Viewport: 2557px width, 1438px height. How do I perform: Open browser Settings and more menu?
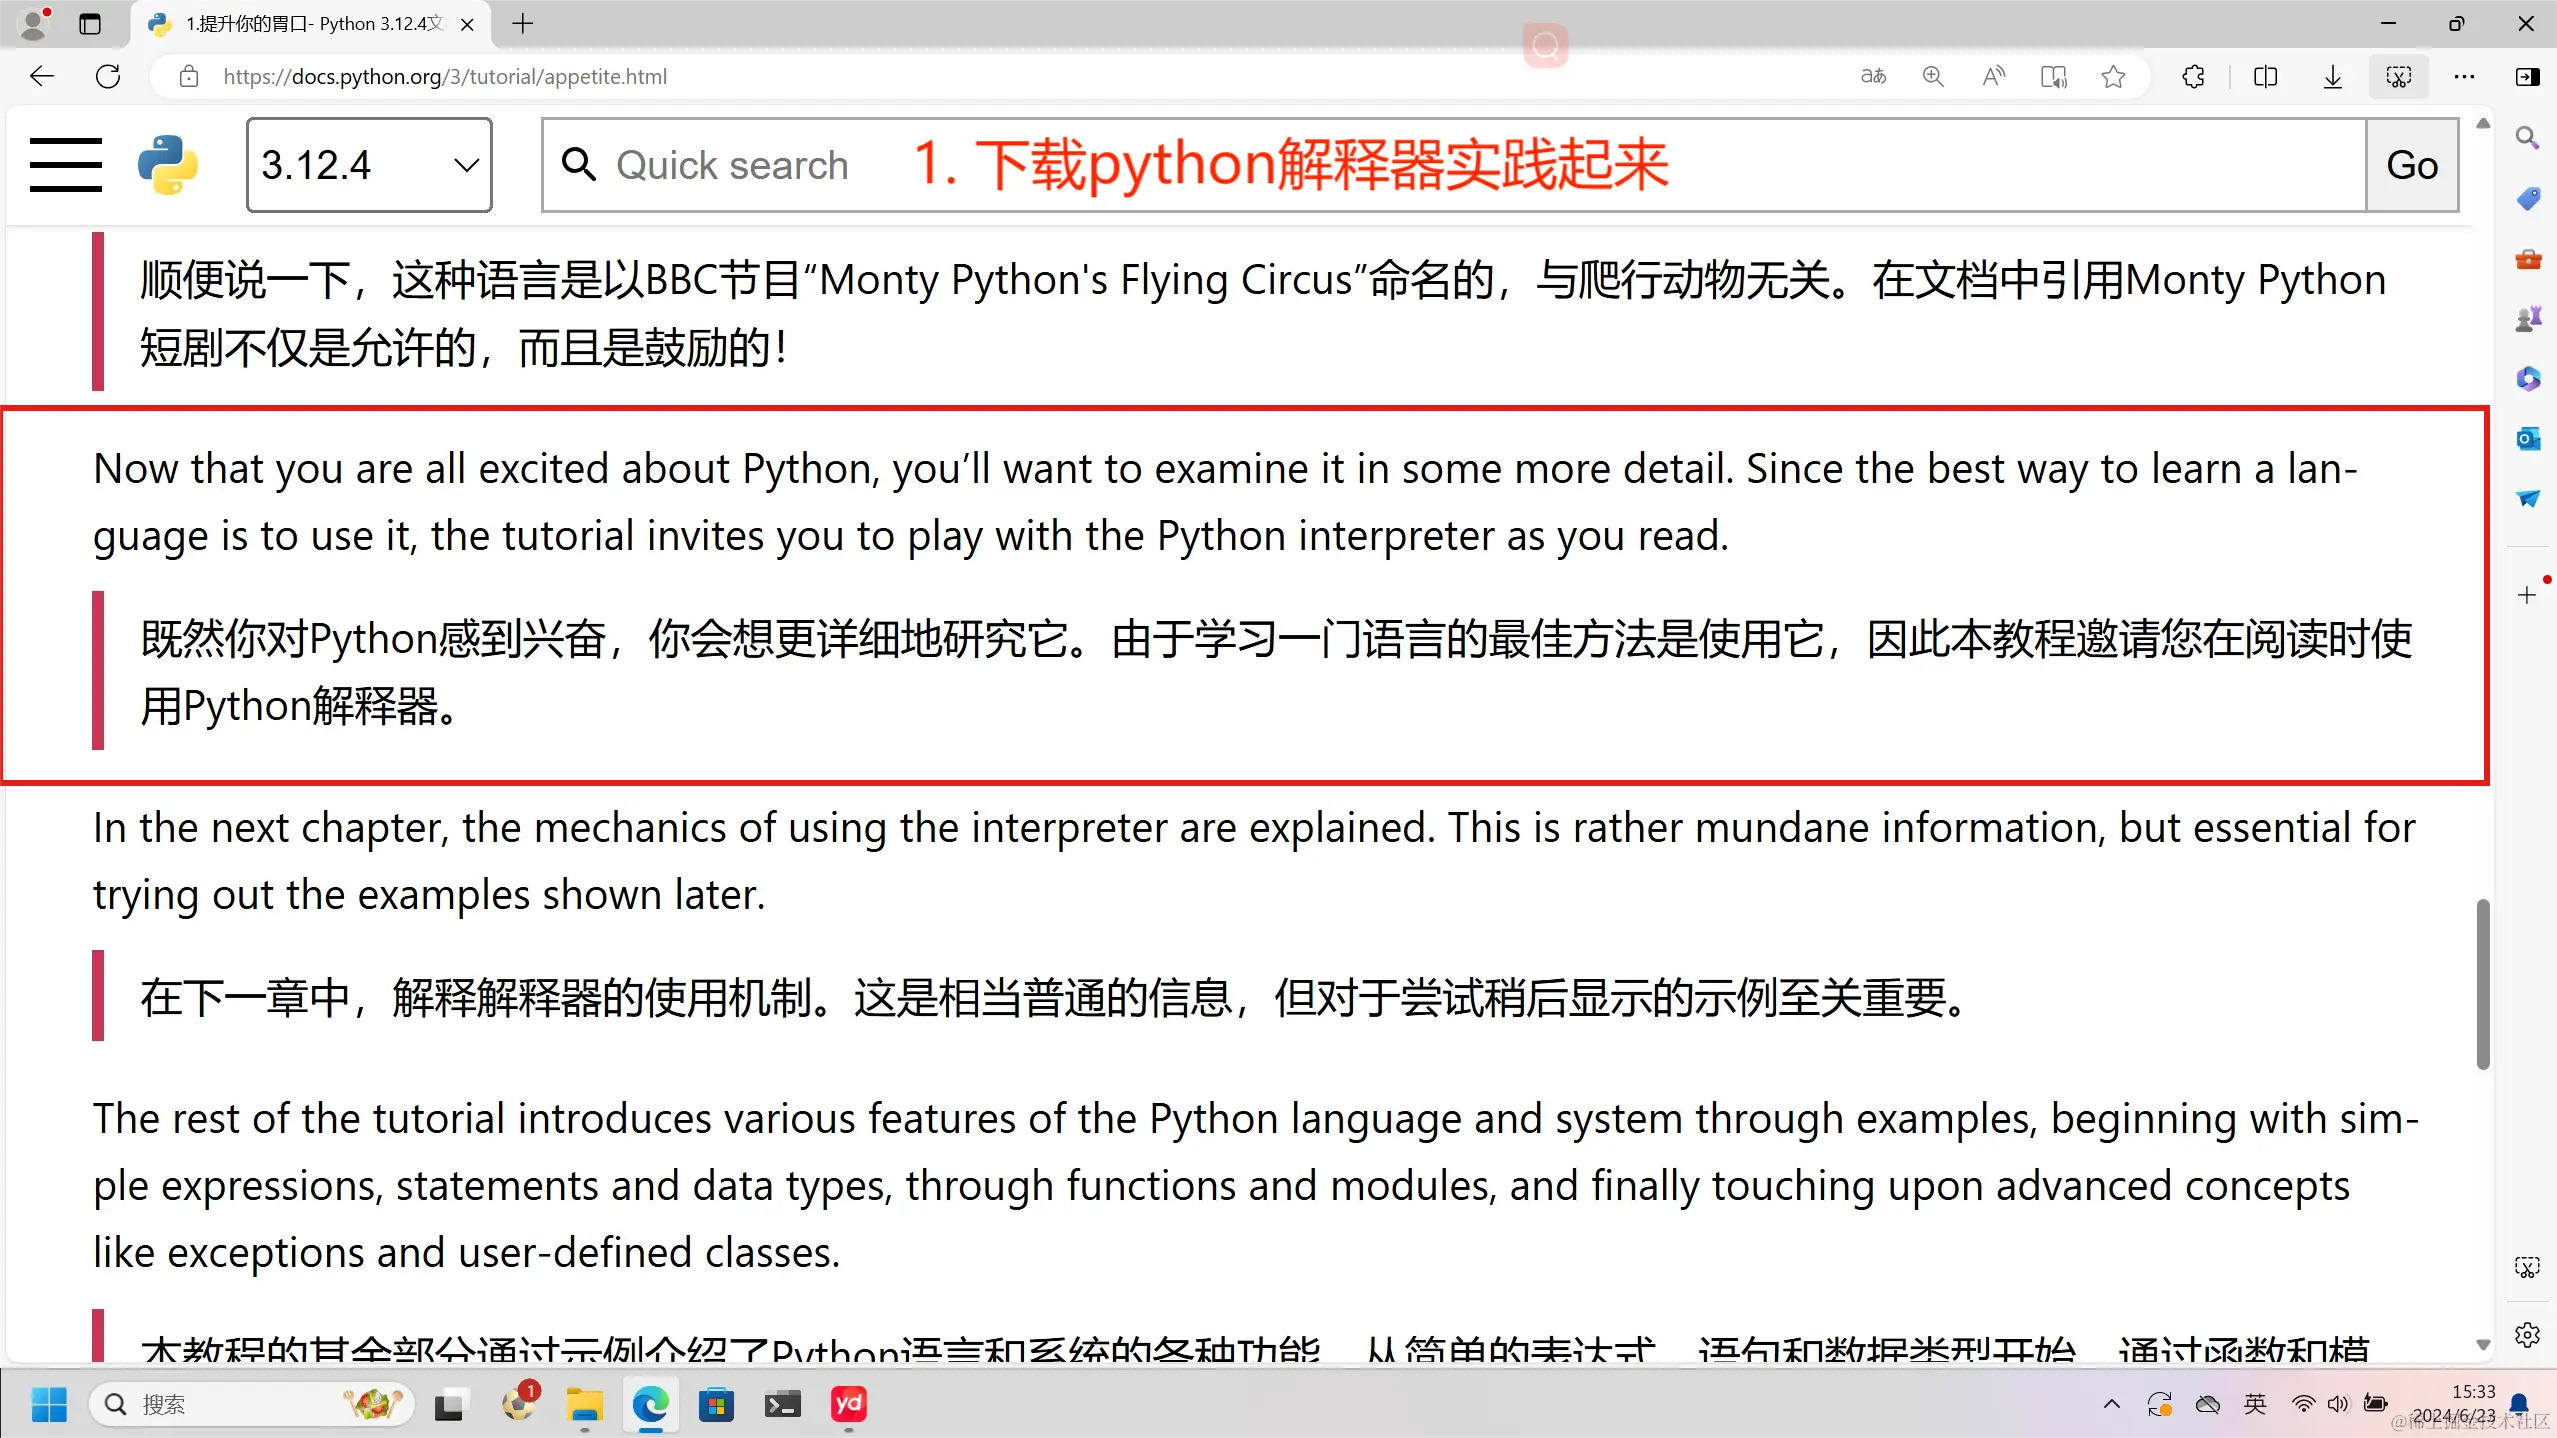[x=2464, y=77]
